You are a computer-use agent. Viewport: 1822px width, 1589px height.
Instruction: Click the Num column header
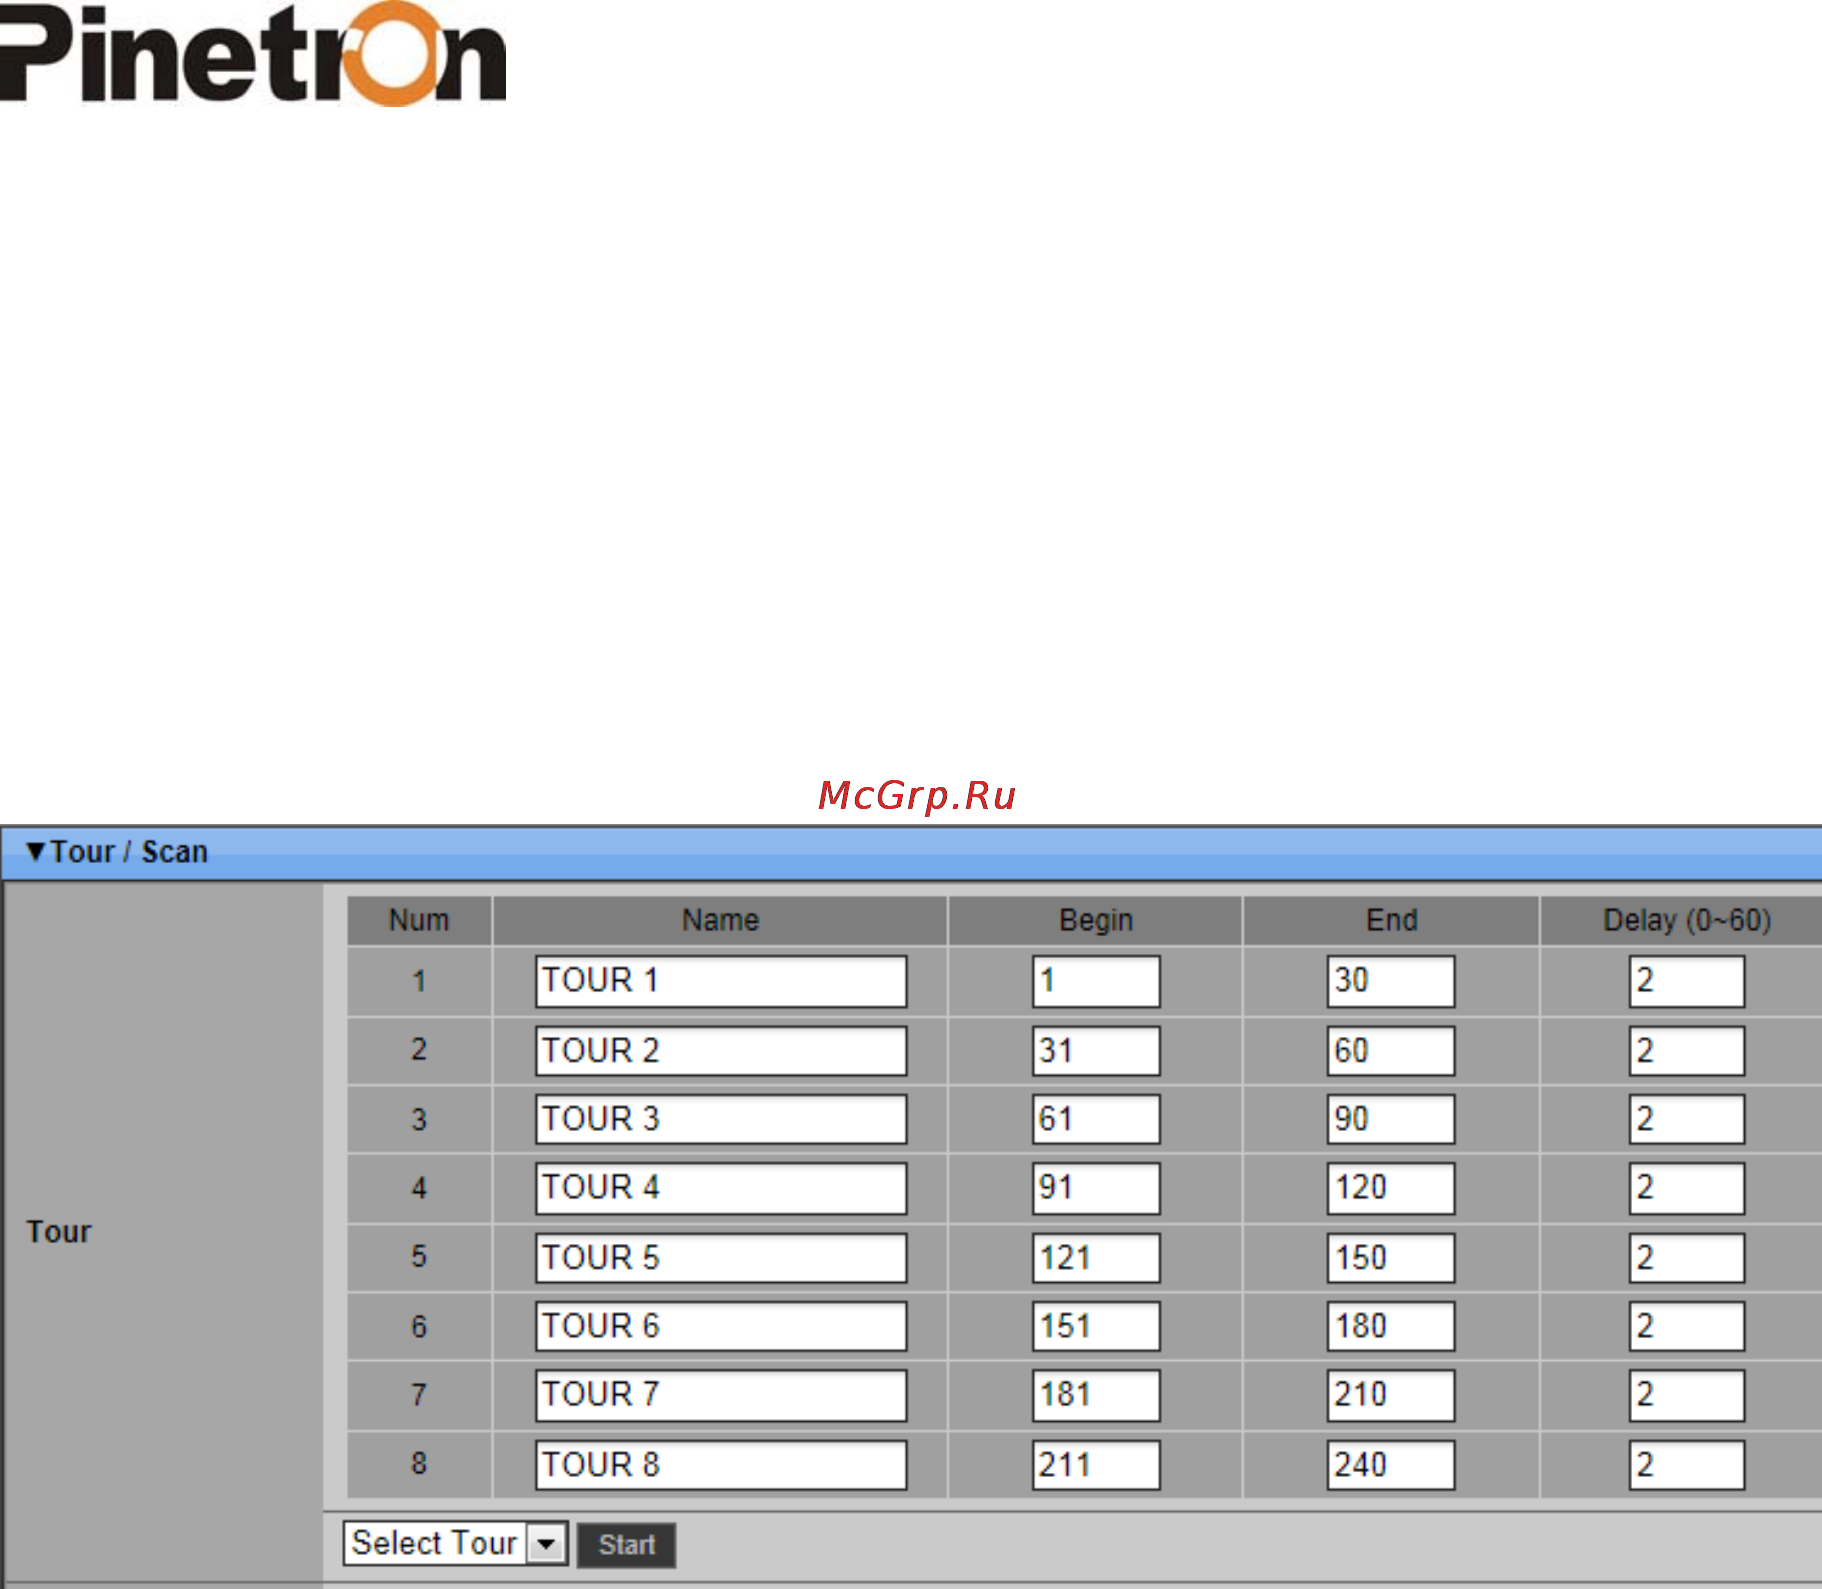[x=419, y=920]
